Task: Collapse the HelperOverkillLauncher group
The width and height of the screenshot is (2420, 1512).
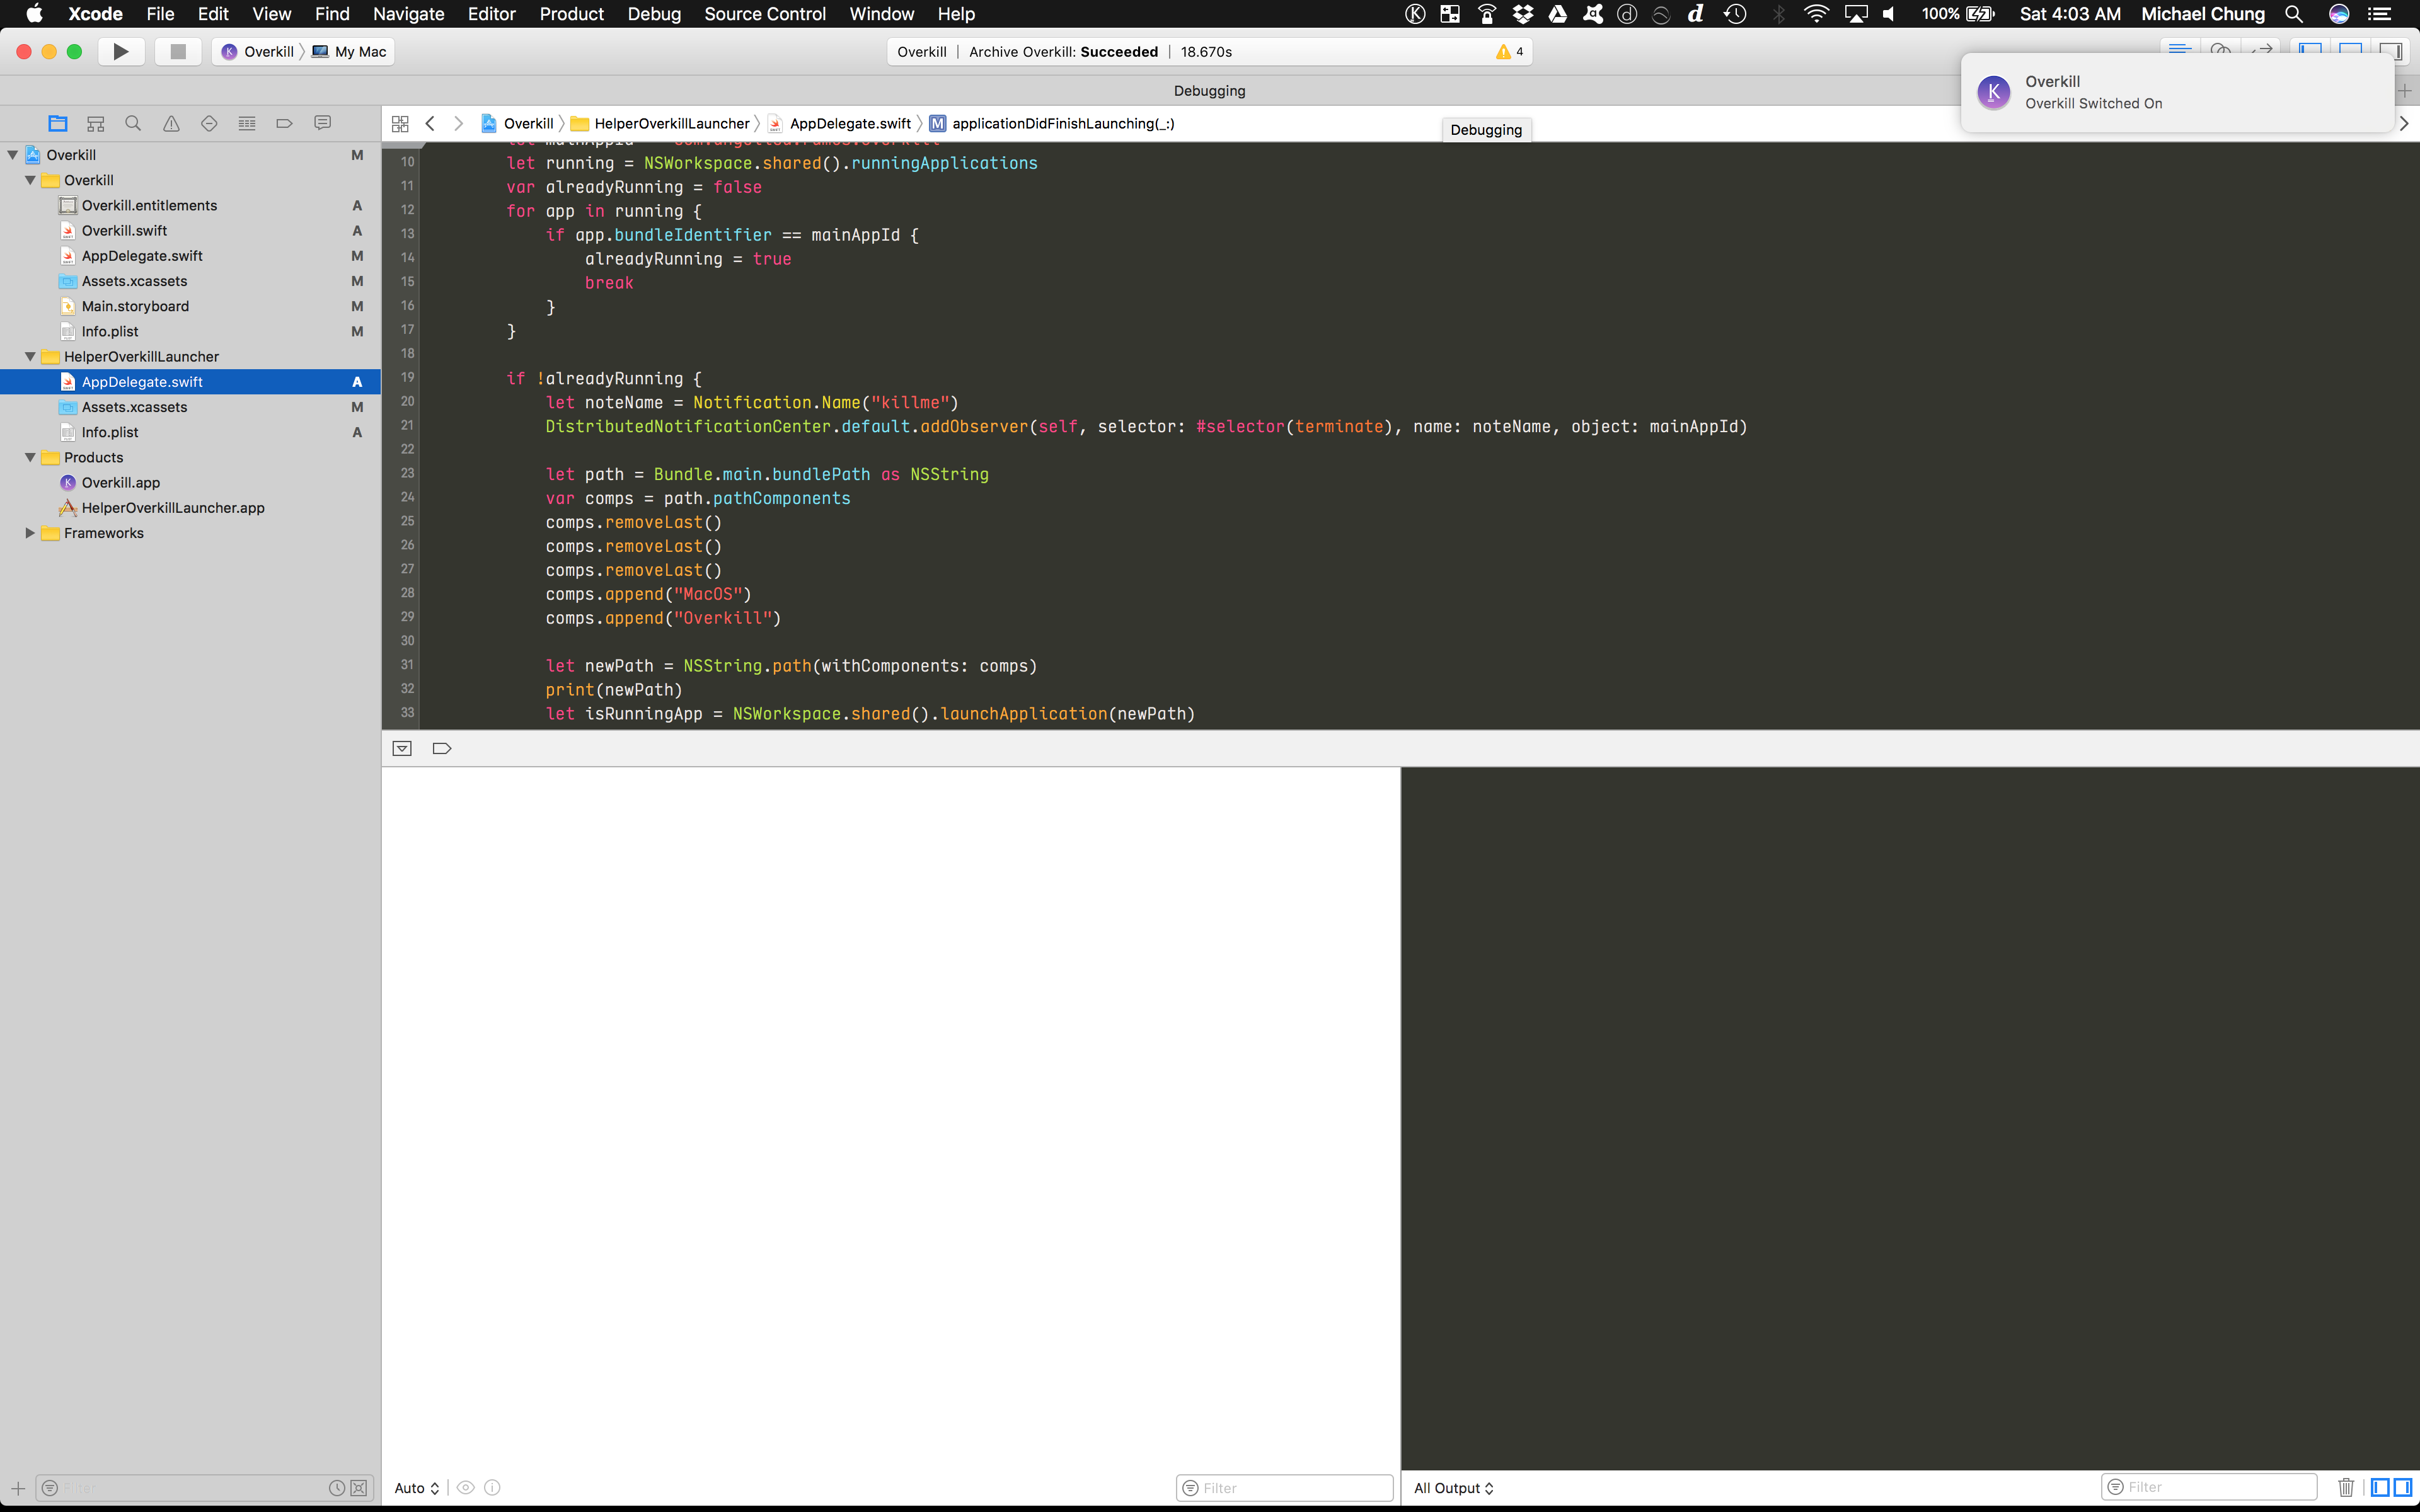Action: [30, 356]
